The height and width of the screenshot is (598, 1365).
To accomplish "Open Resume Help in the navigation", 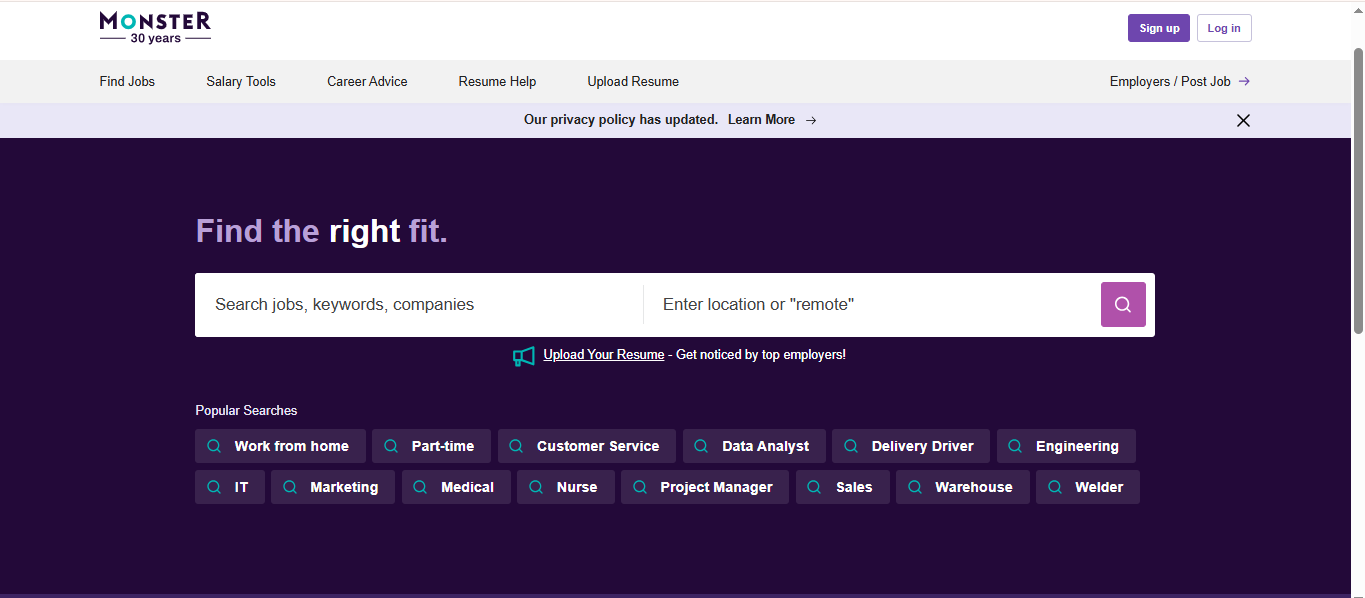I will pos(497,82).
